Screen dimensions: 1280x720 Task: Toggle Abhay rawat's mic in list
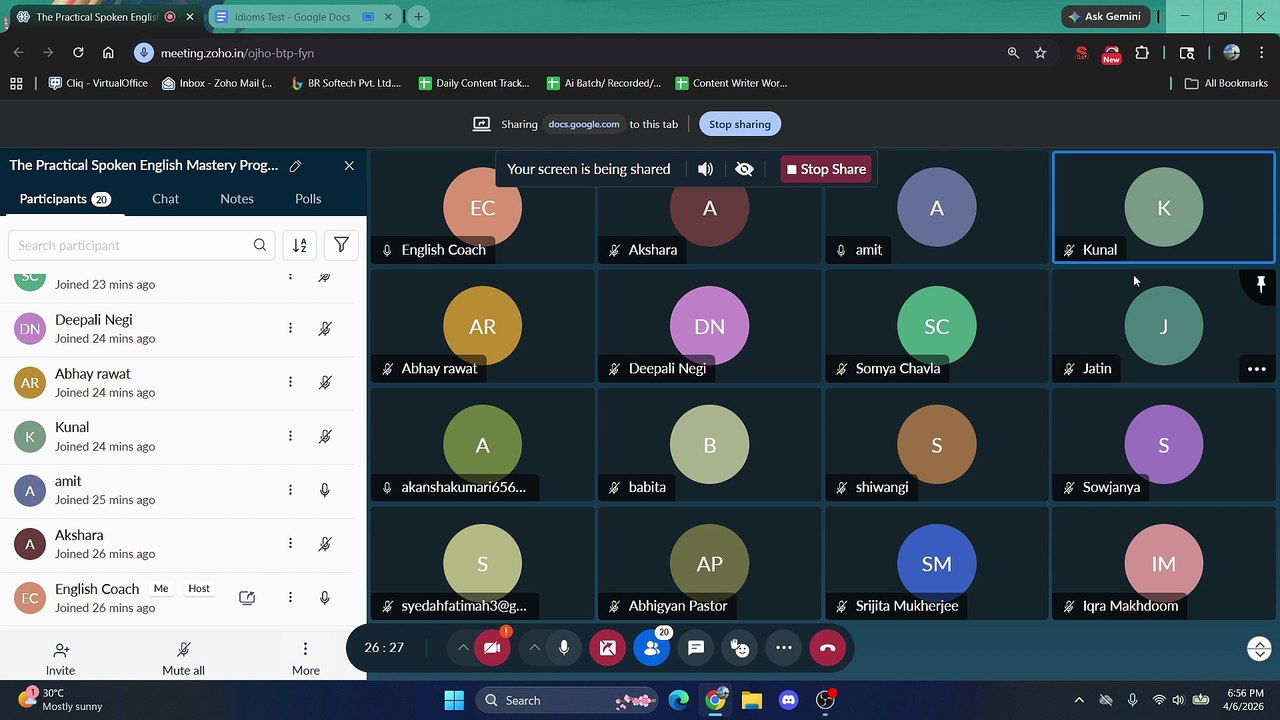[325, 382]
